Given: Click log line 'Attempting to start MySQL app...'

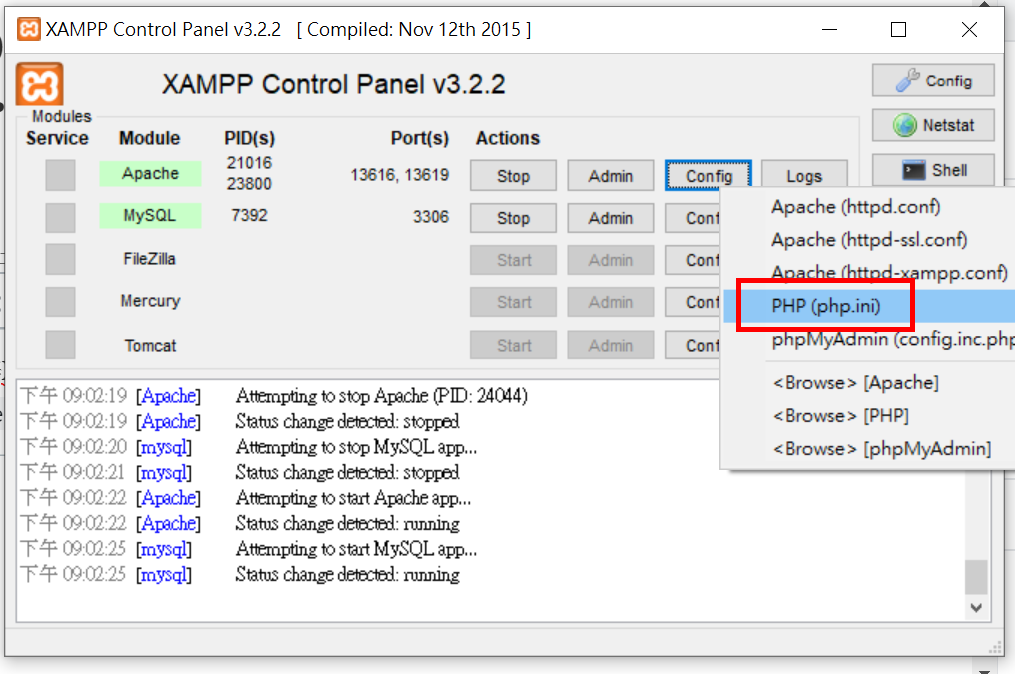Looking at the screenshot, I should point(356,549).
